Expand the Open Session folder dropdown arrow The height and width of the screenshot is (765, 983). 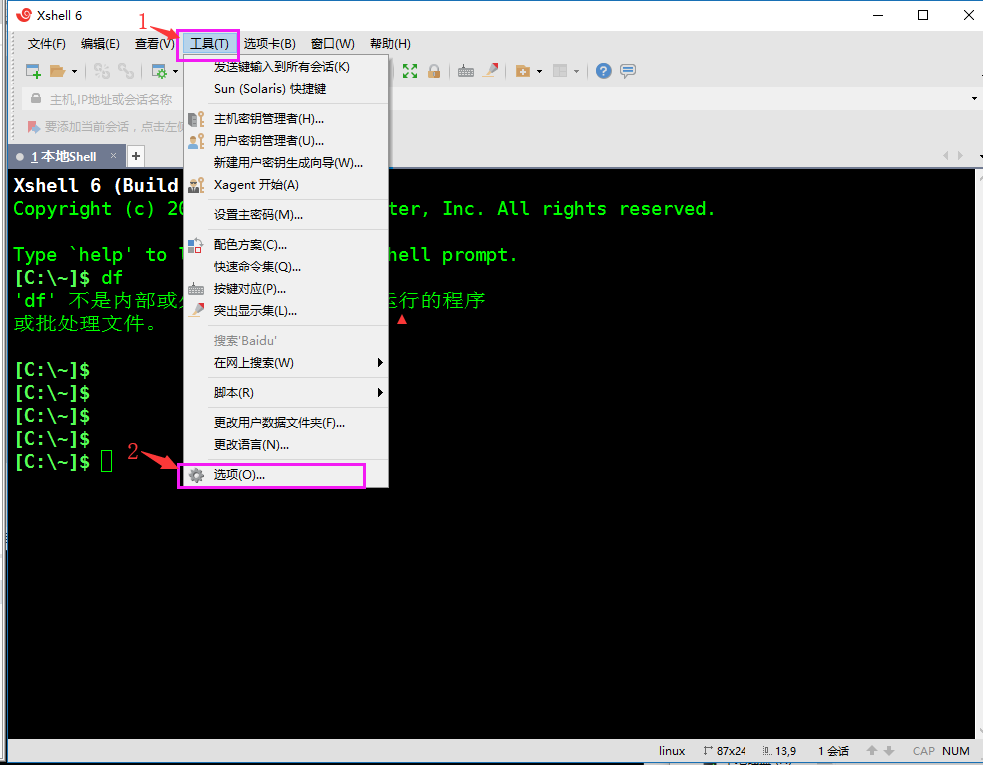pyautogui.click(x=75, y=71)
